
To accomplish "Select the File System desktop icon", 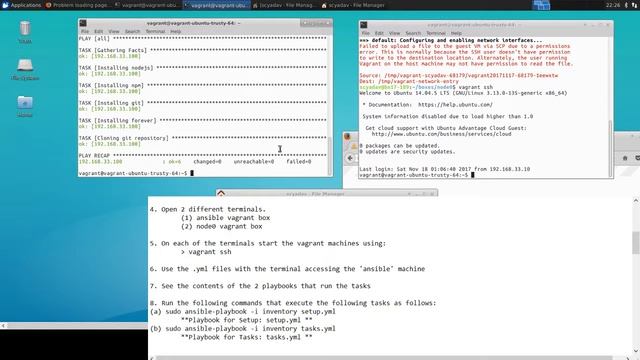I will (25, 69).
